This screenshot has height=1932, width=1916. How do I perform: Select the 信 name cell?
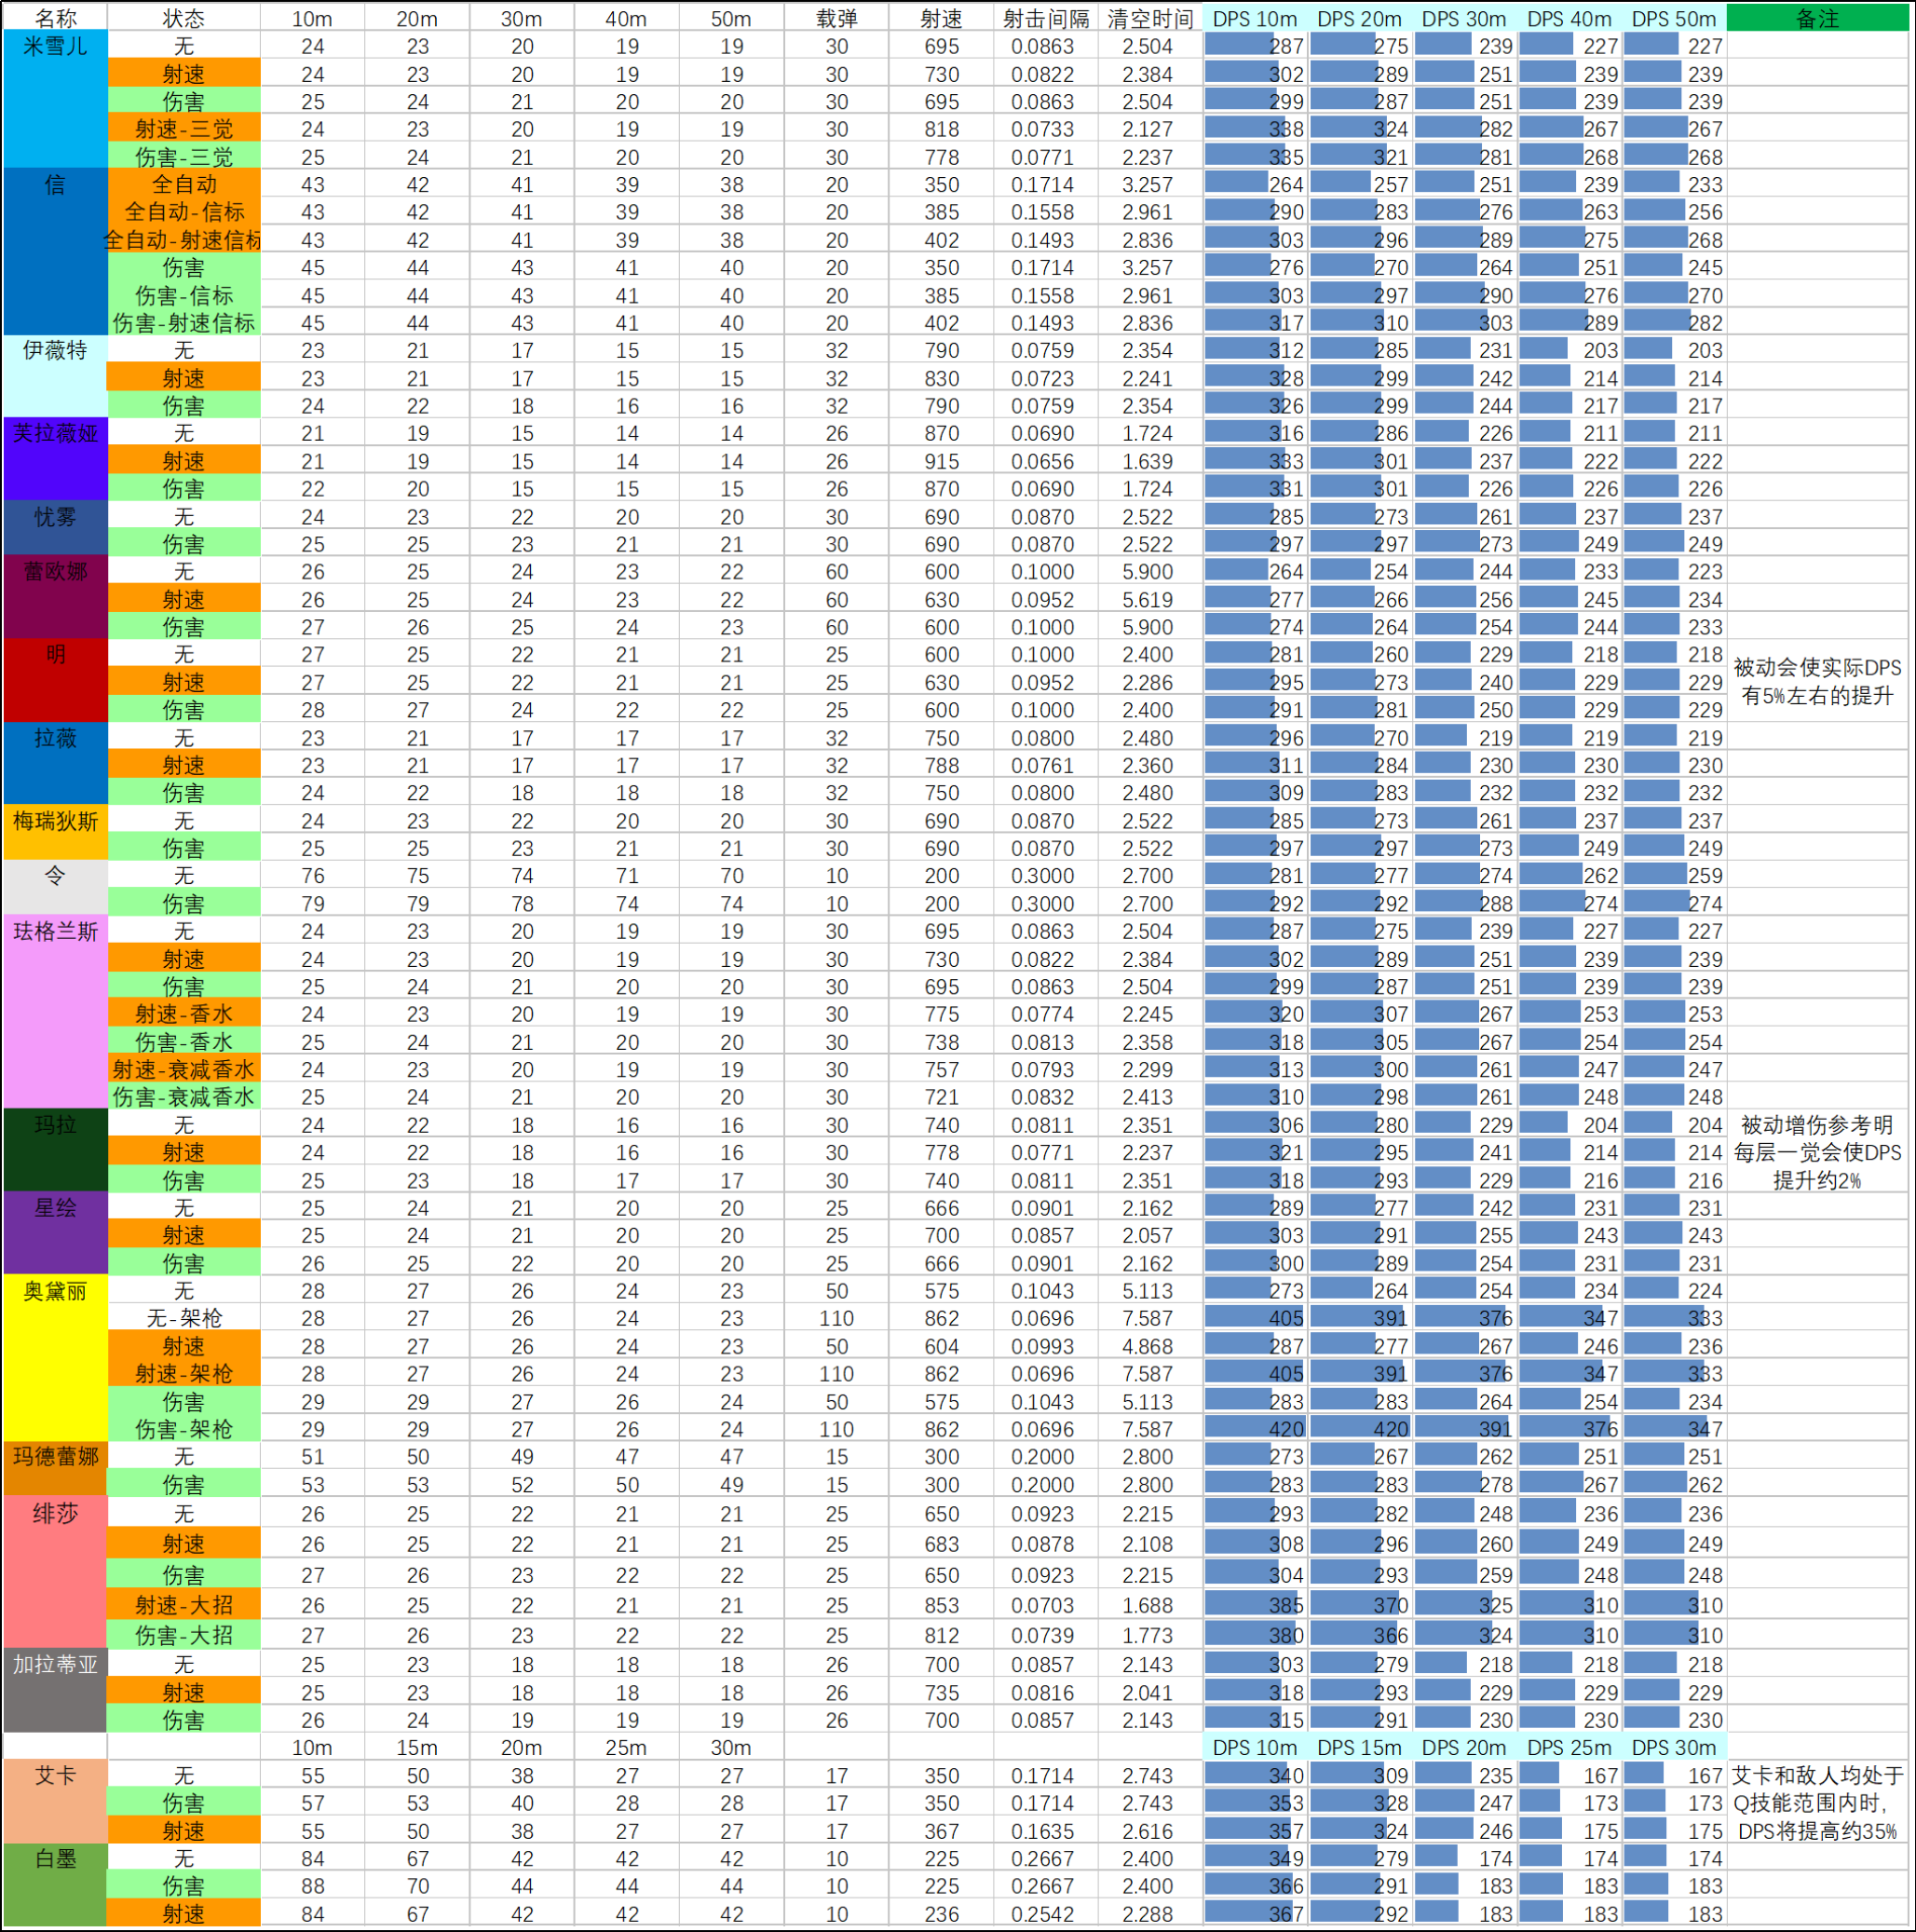pos(55,251)
